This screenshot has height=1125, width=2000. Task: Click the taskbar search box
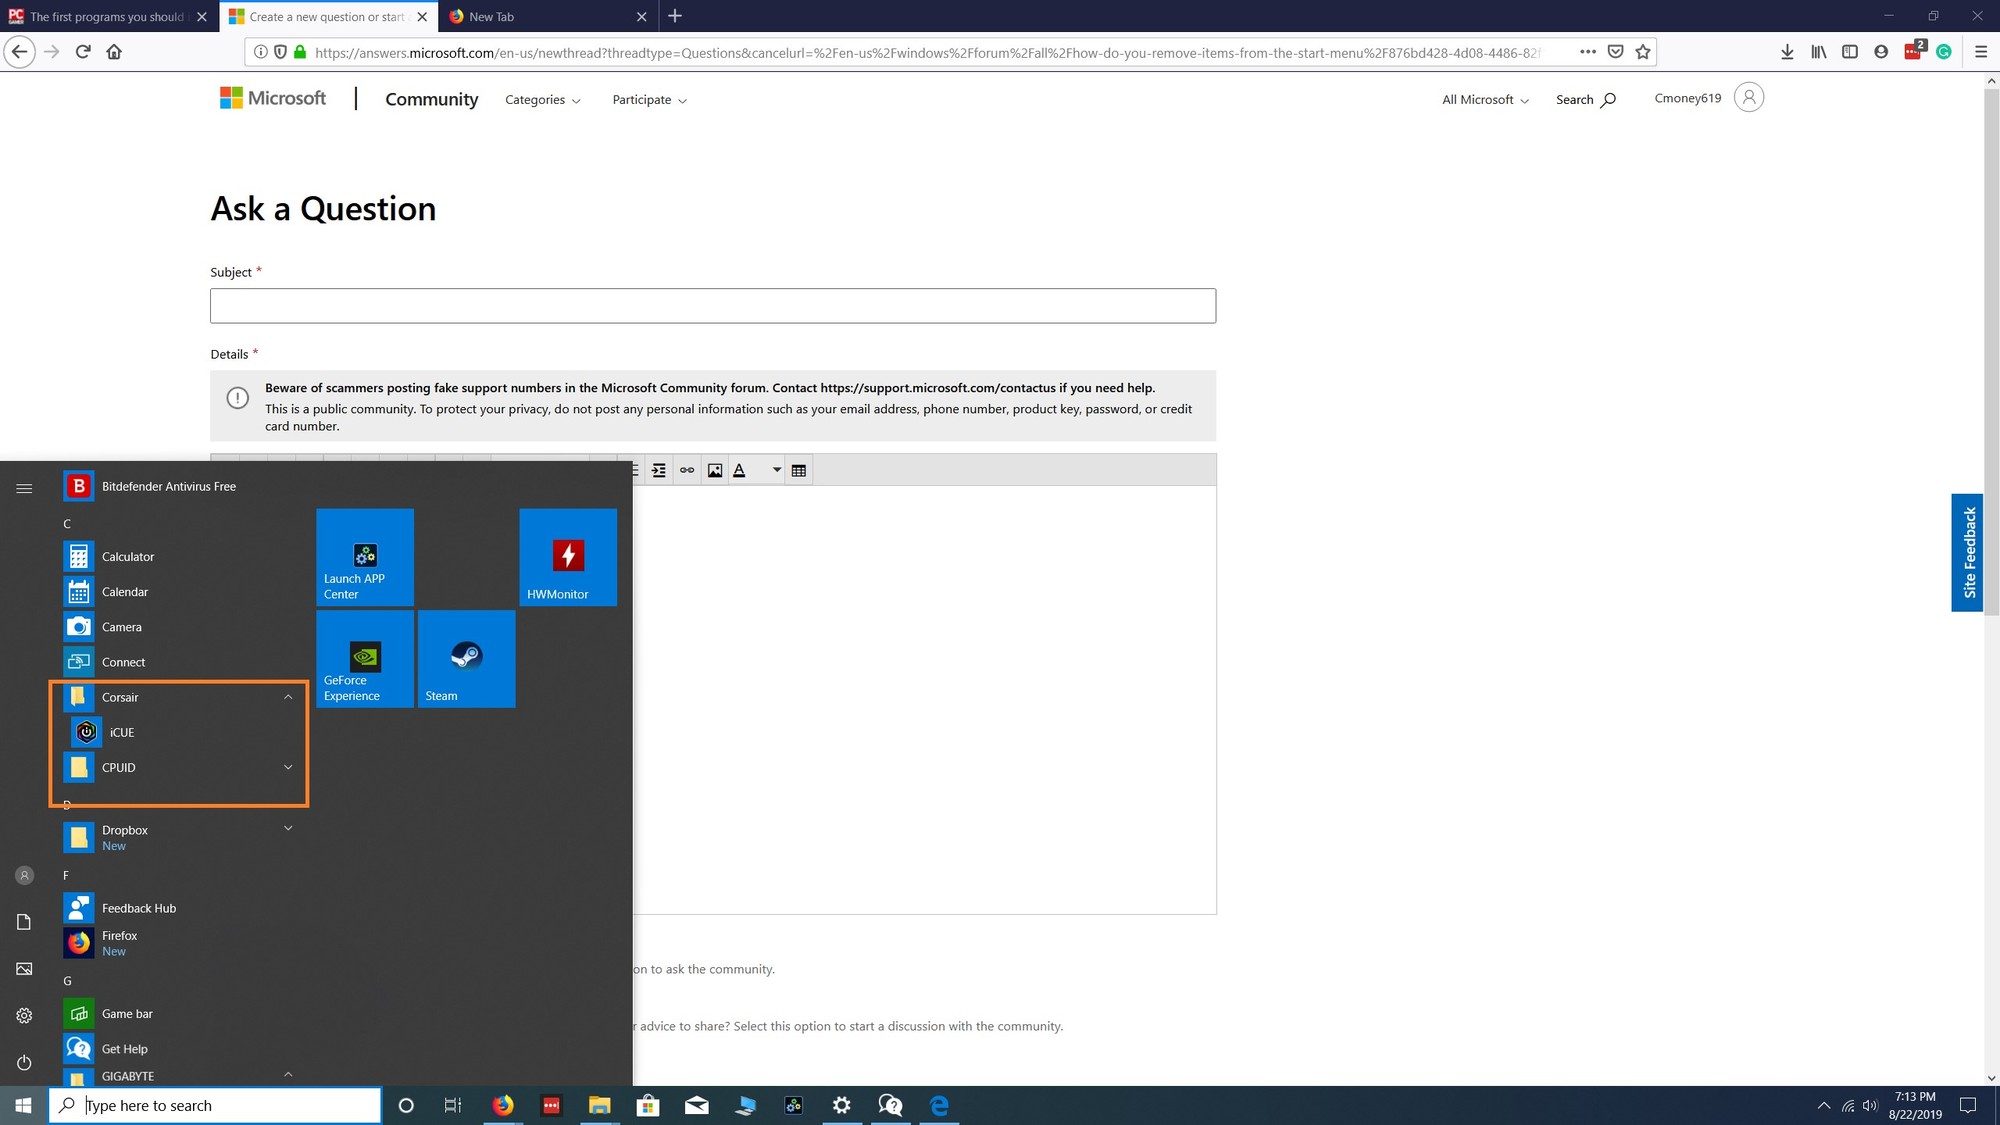[215, 1105]
